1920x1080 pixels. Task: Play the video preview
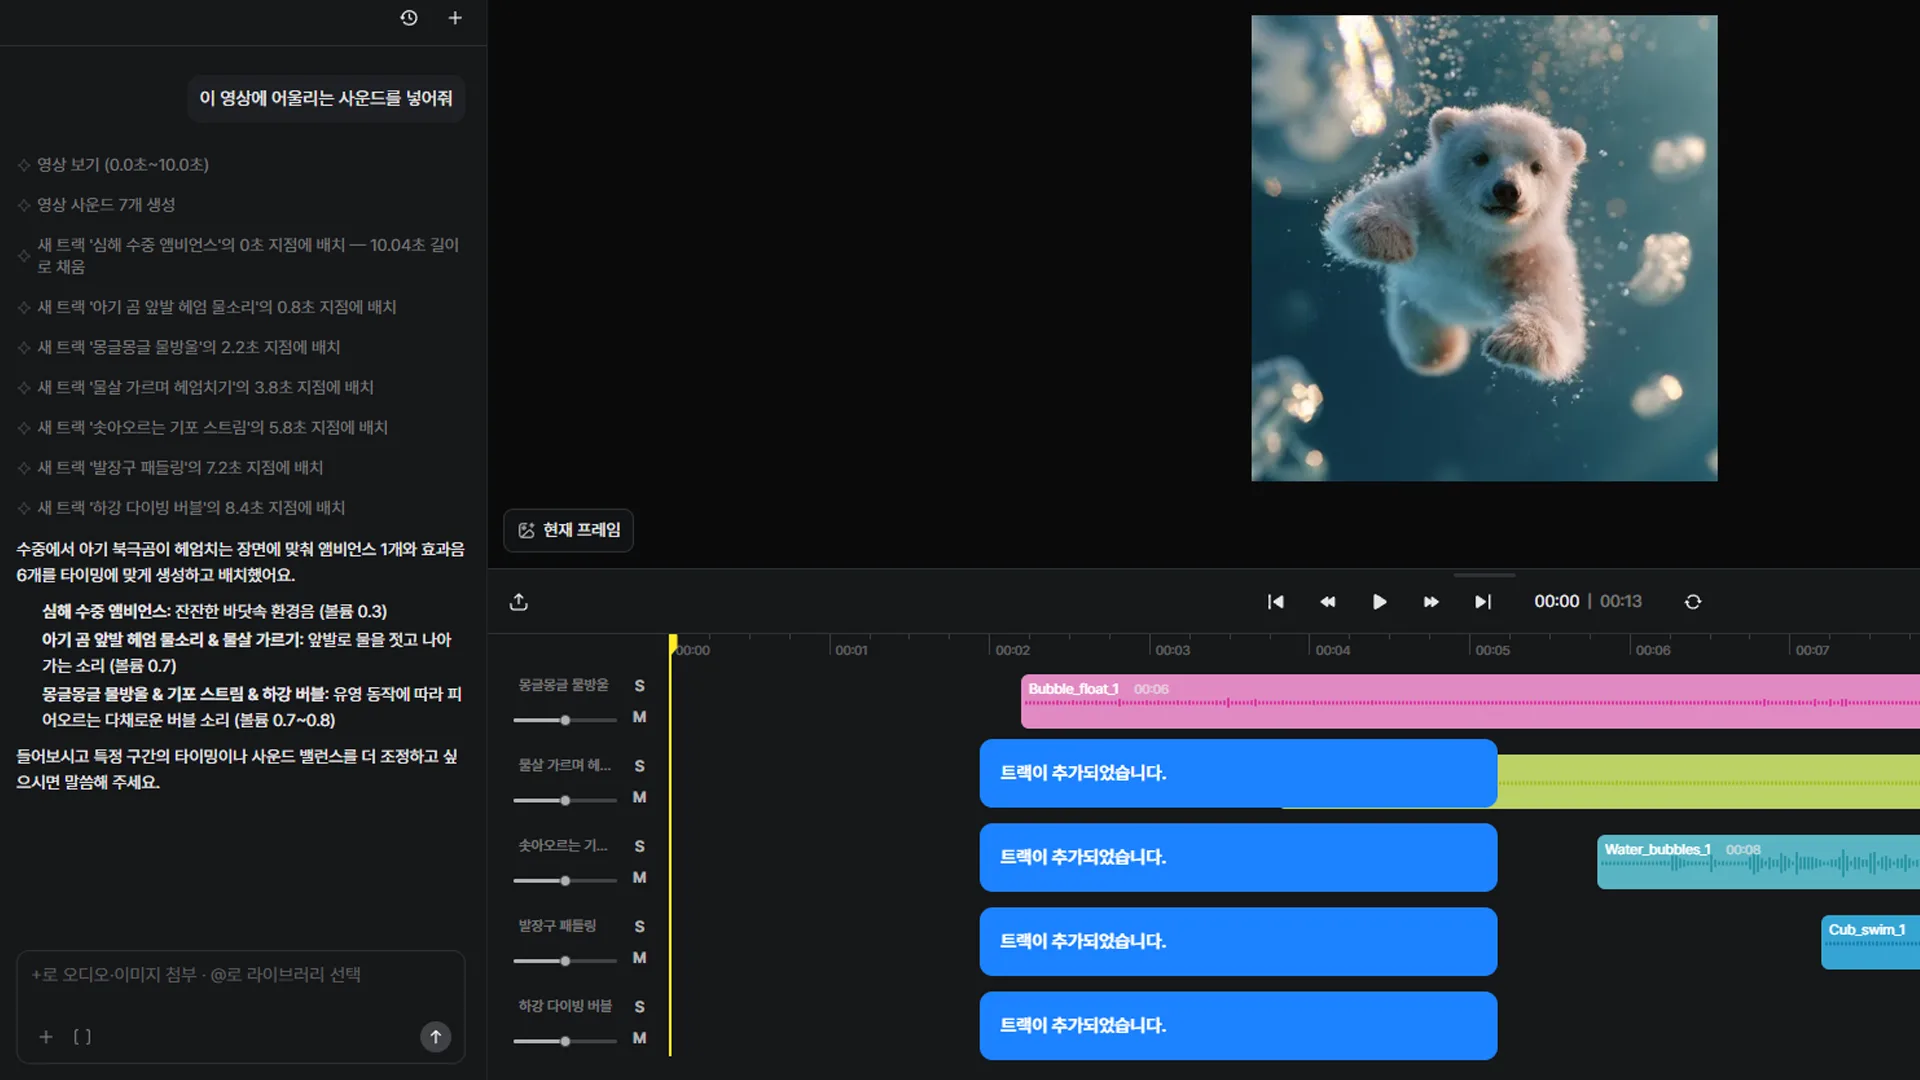click(x=1379, y=602)
